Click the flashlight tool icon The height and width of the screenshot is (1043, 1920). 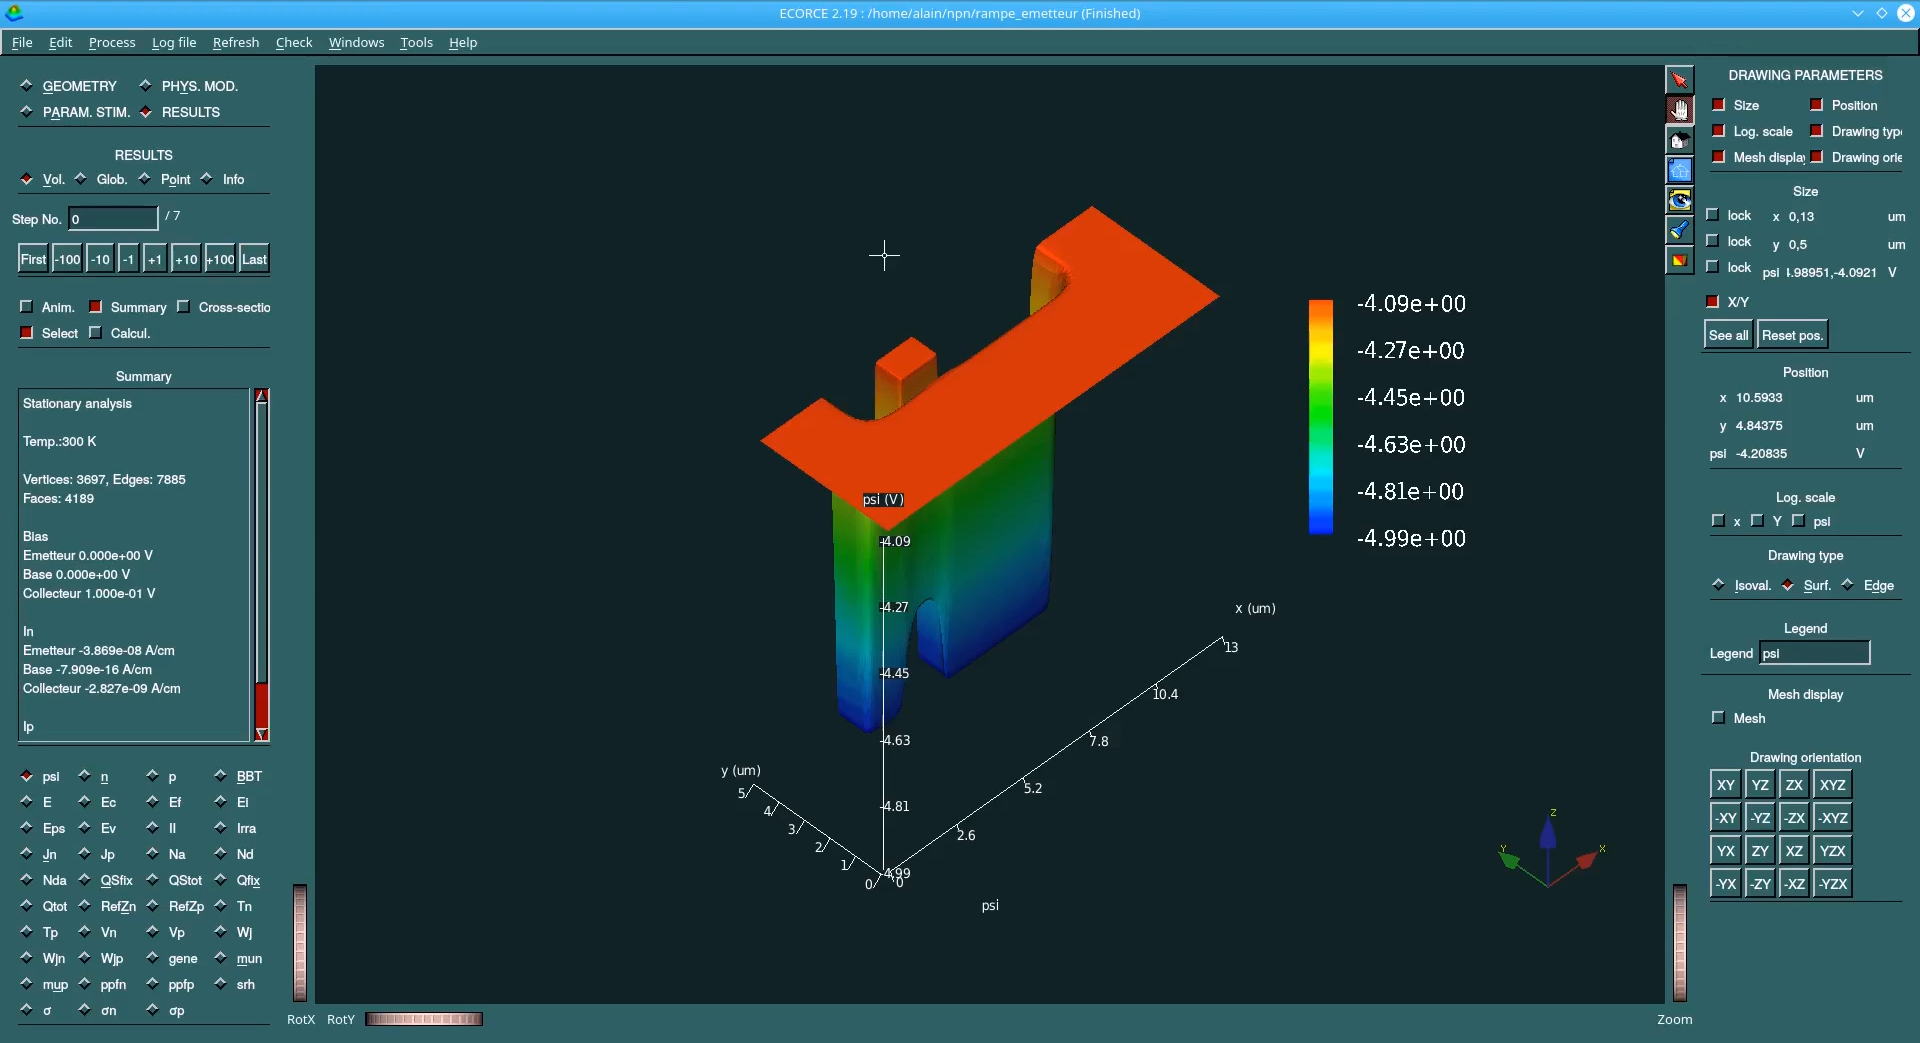click(x=1679, y=230)
